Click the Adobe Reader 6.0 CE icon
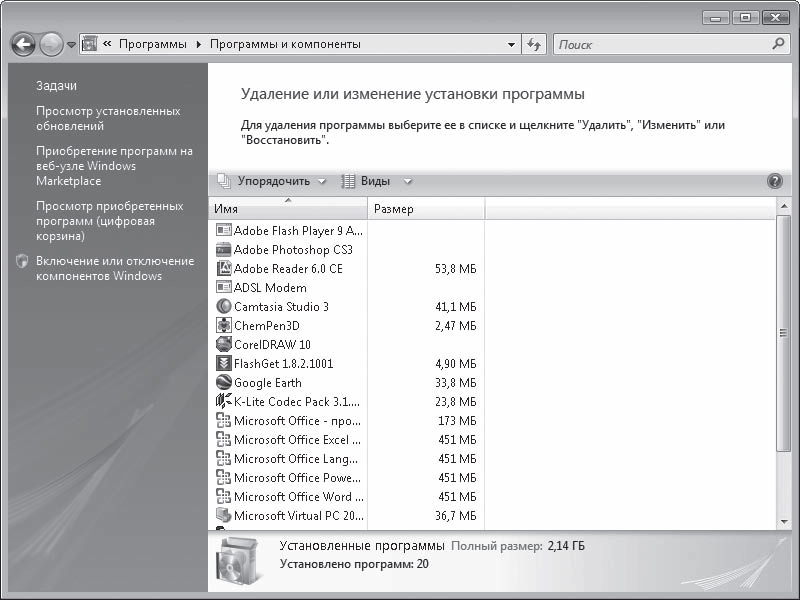The width and height of the screenshot is (800, 600). [224, 269]
